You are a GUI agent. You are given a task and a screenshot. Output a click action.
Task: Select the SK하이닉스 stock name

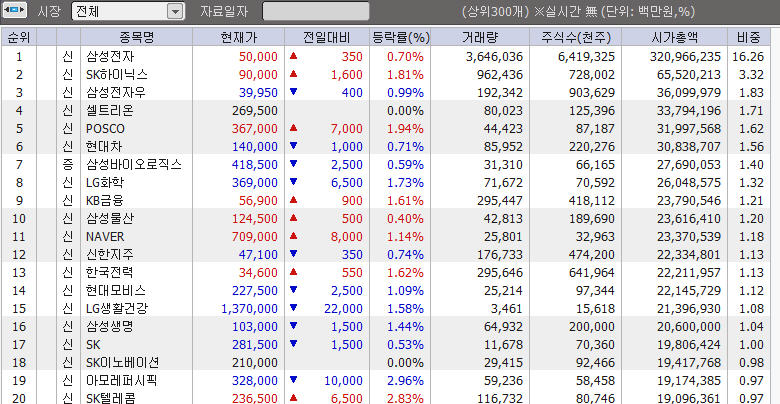(117, 74)
